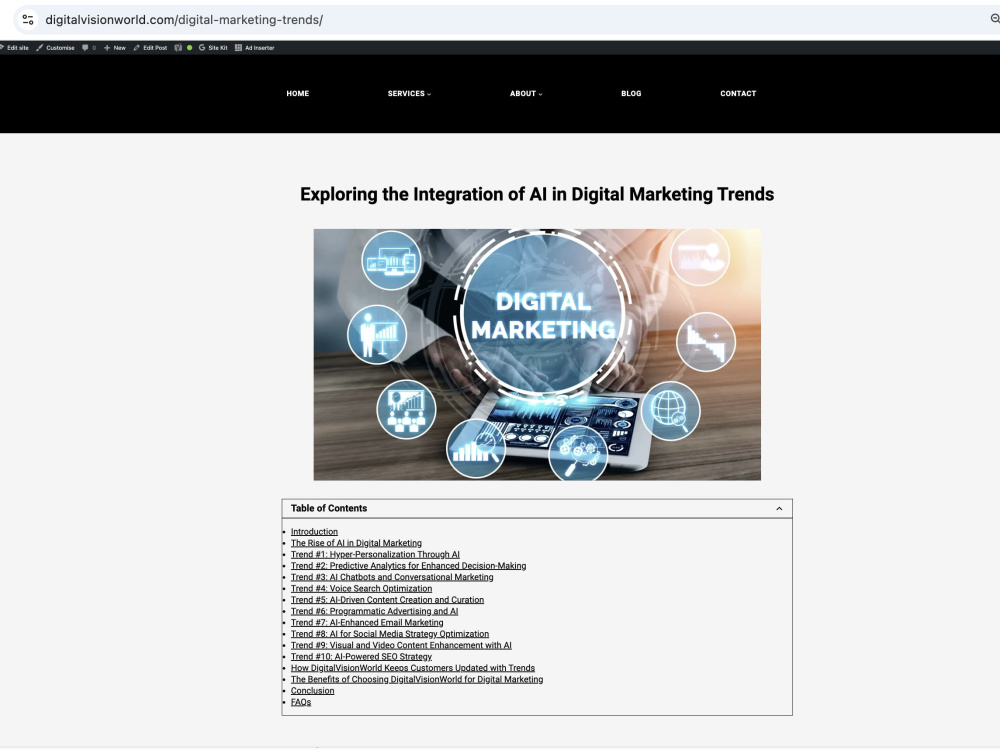
Task: Open Trend #4 Voice Search Optimization link
Action: click(x=361, y=589)
